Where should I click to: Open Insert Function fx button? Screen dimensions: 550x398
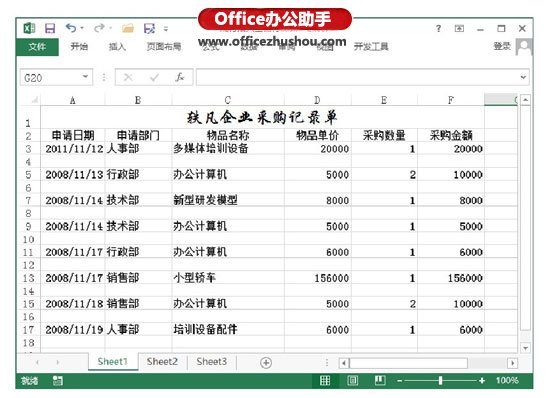(x=180, y=77)
